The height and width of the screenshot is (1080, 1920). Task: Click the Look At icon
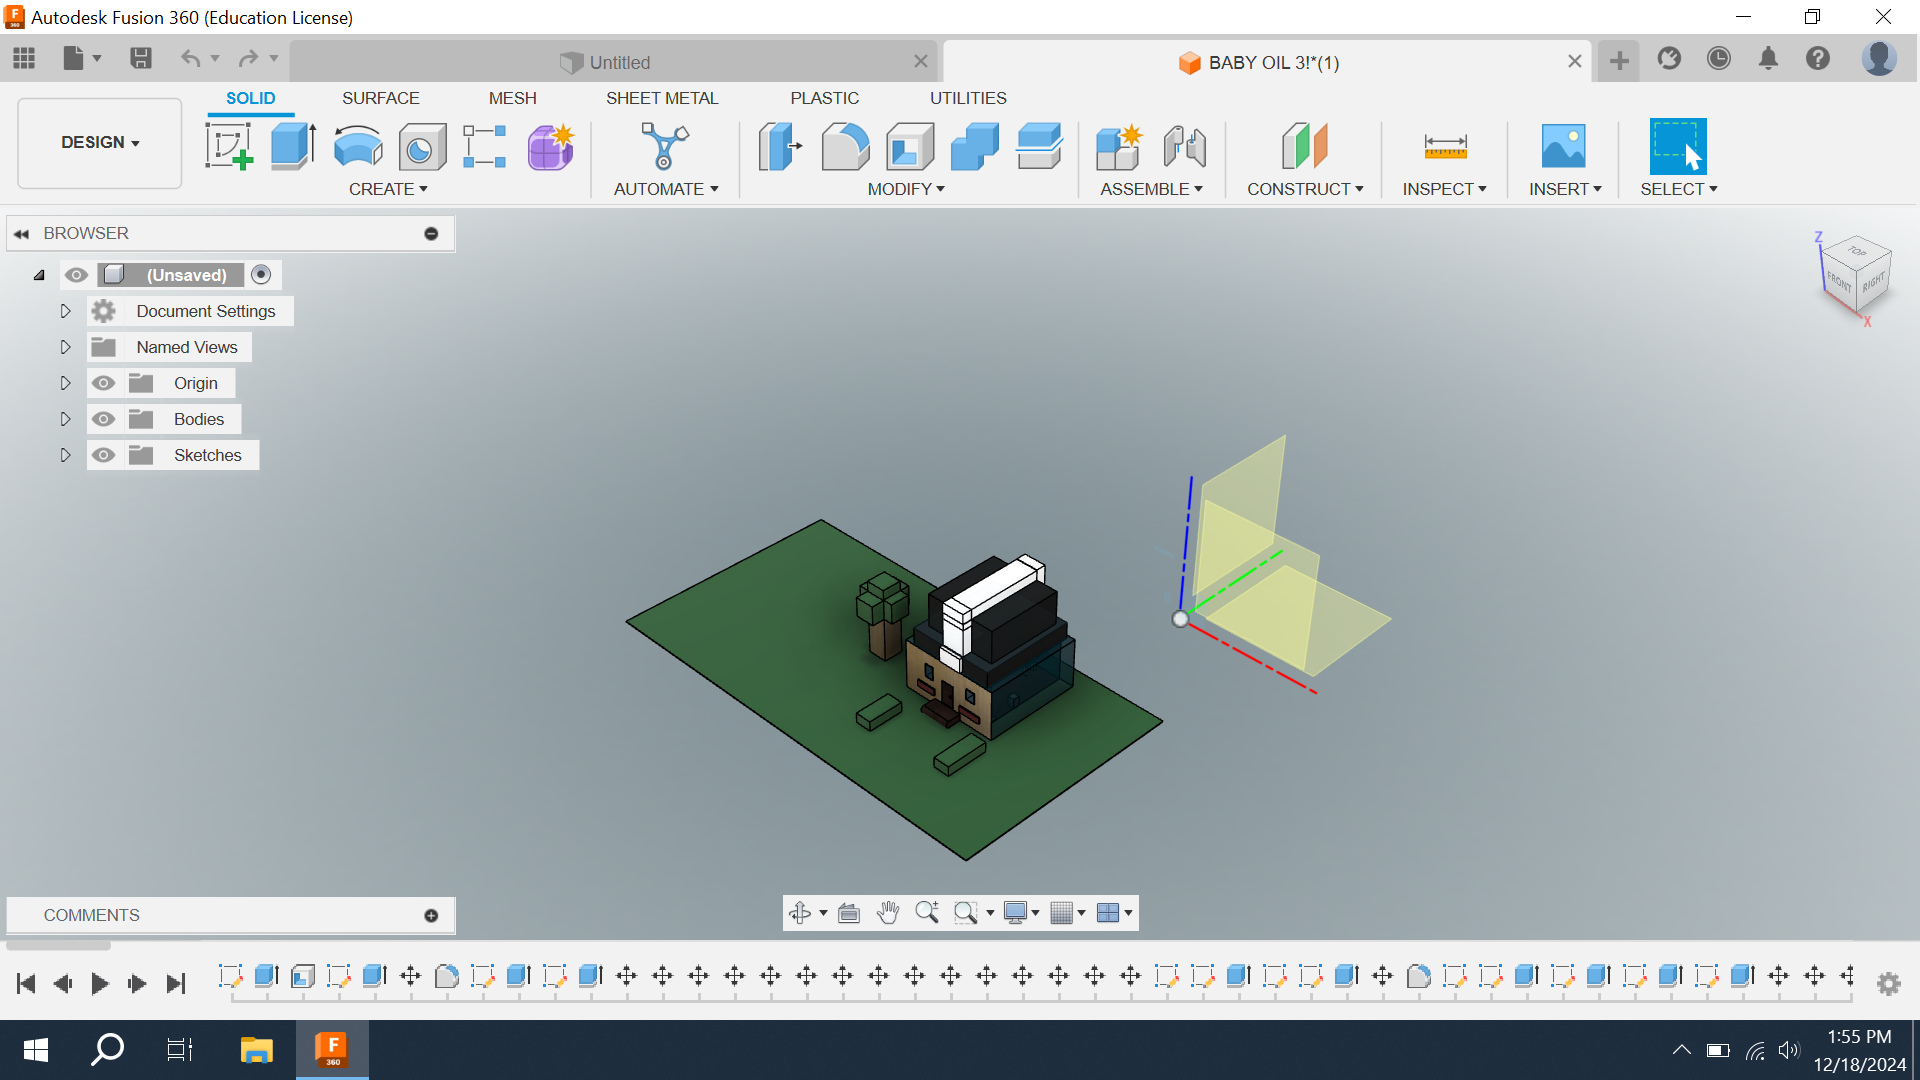849,912
